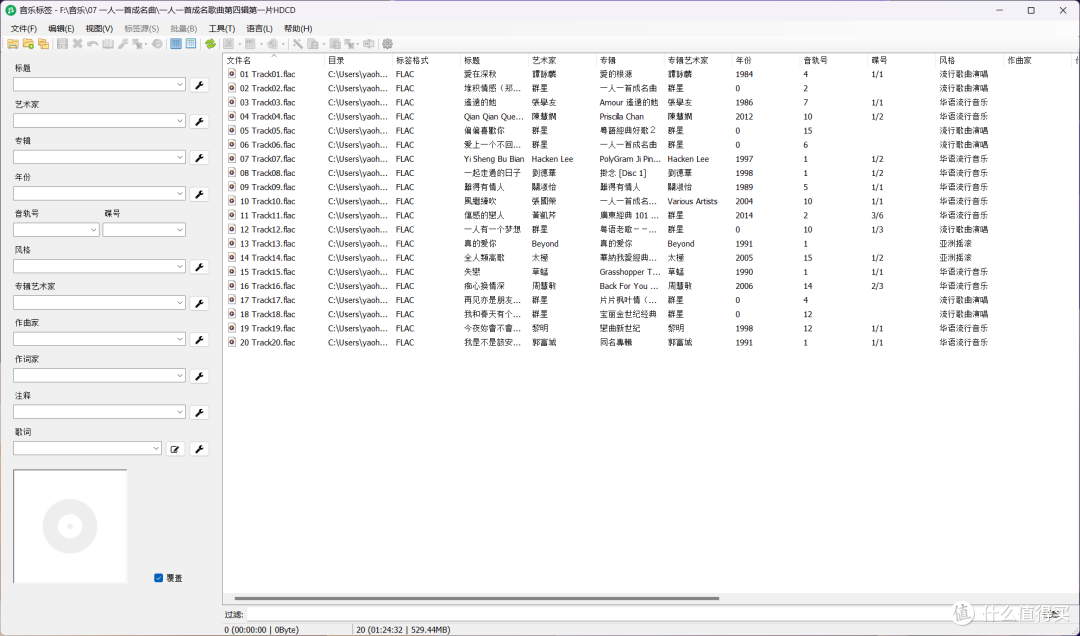
Task: Click the wrench button beside 艺术家 field
Action: pyautogui.click(x=199, y=121)
